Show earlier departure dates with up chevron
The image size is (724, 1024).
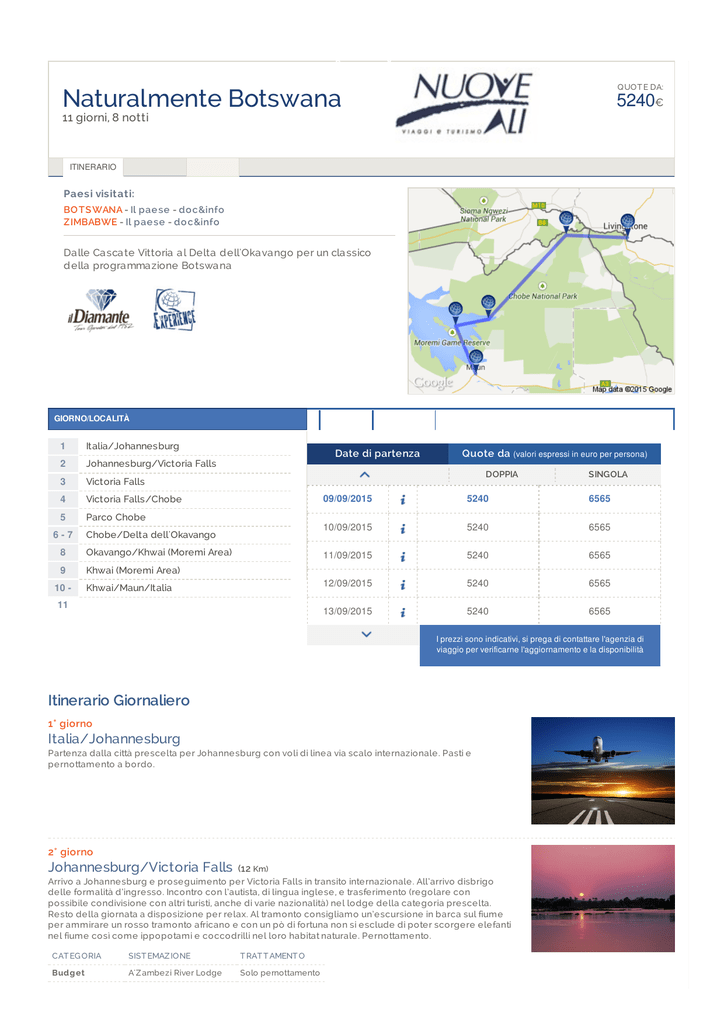365,475
